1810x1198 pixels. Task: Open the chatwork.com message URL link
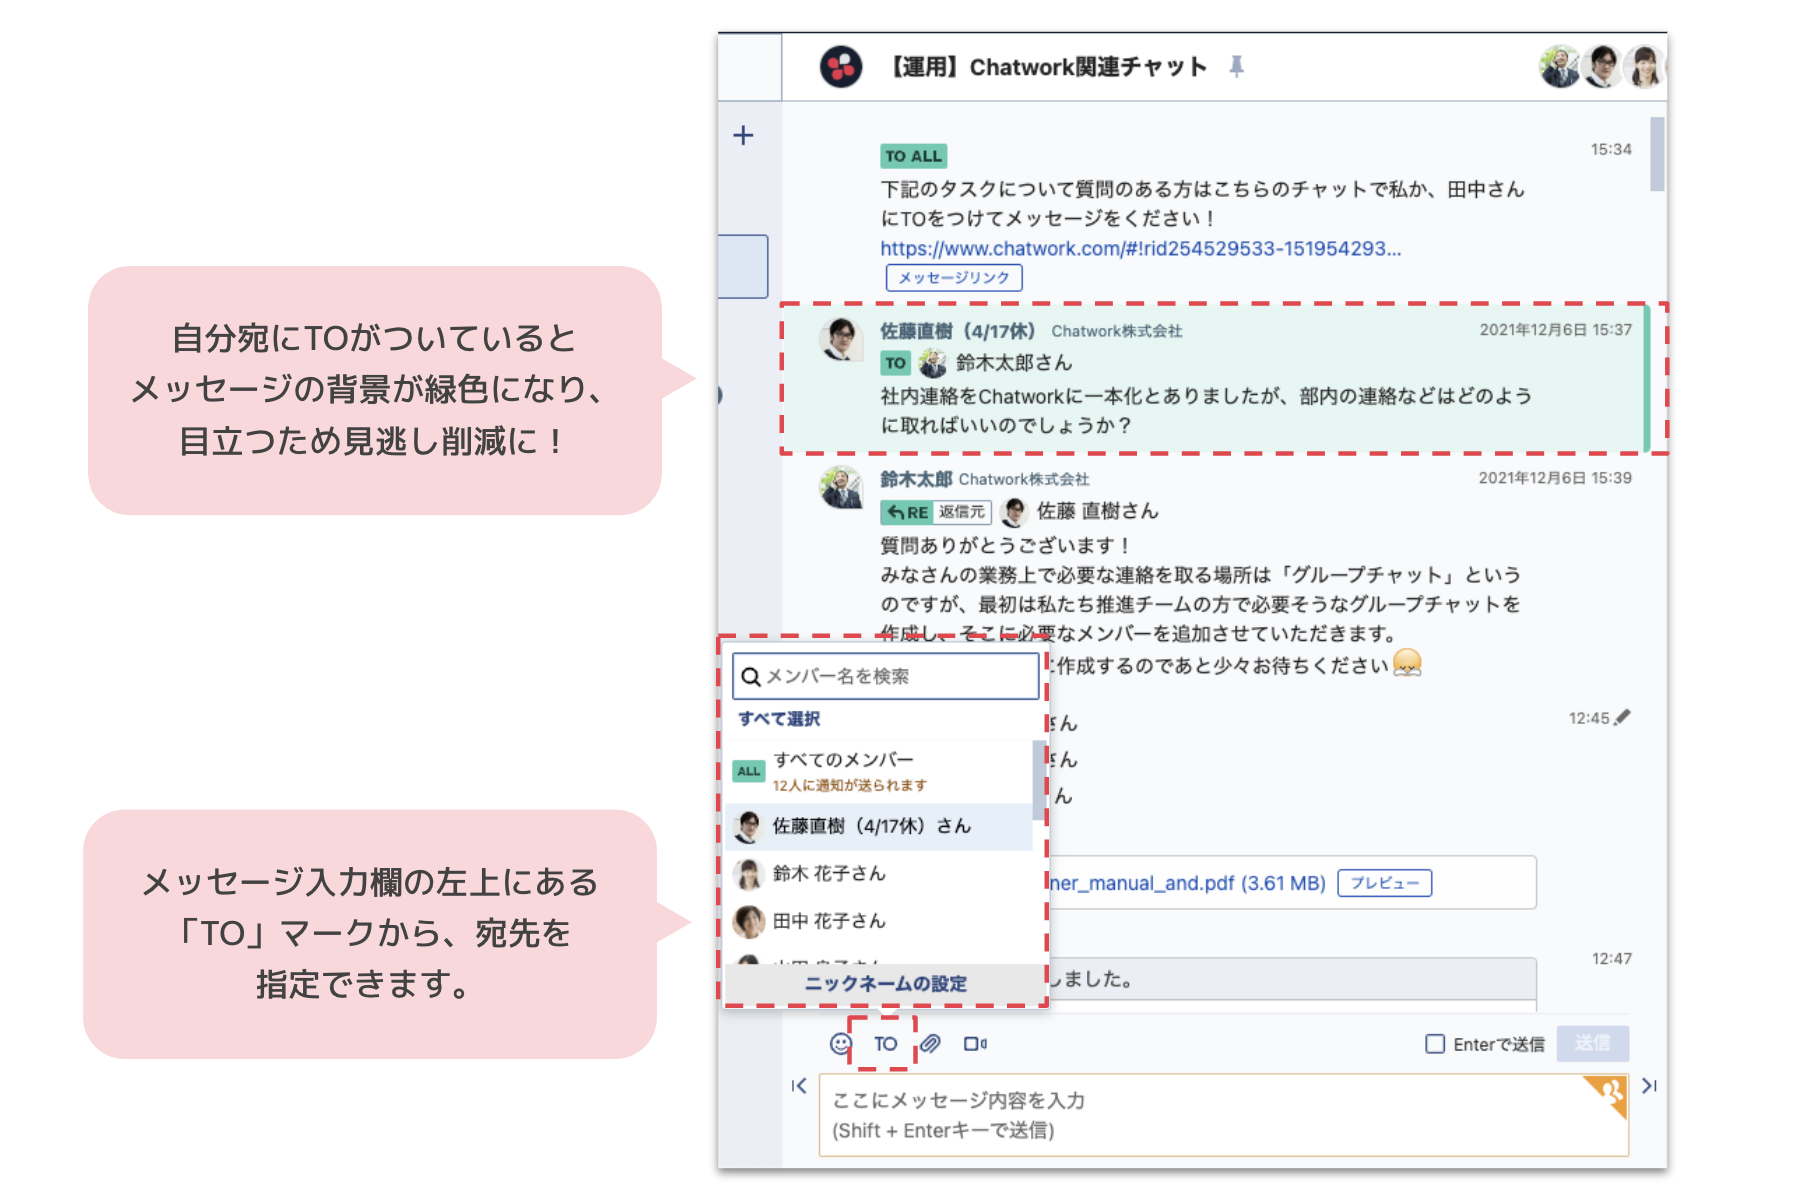coord(1140,249)
